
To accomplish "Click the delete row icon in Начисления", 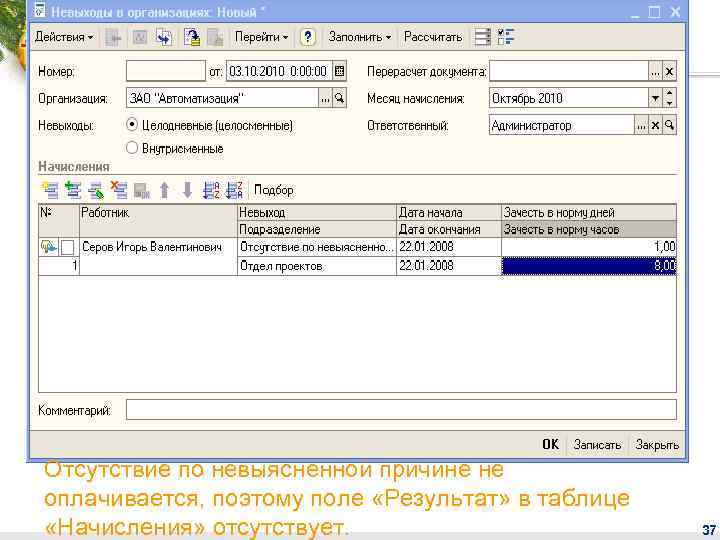I will pos(119,190).
